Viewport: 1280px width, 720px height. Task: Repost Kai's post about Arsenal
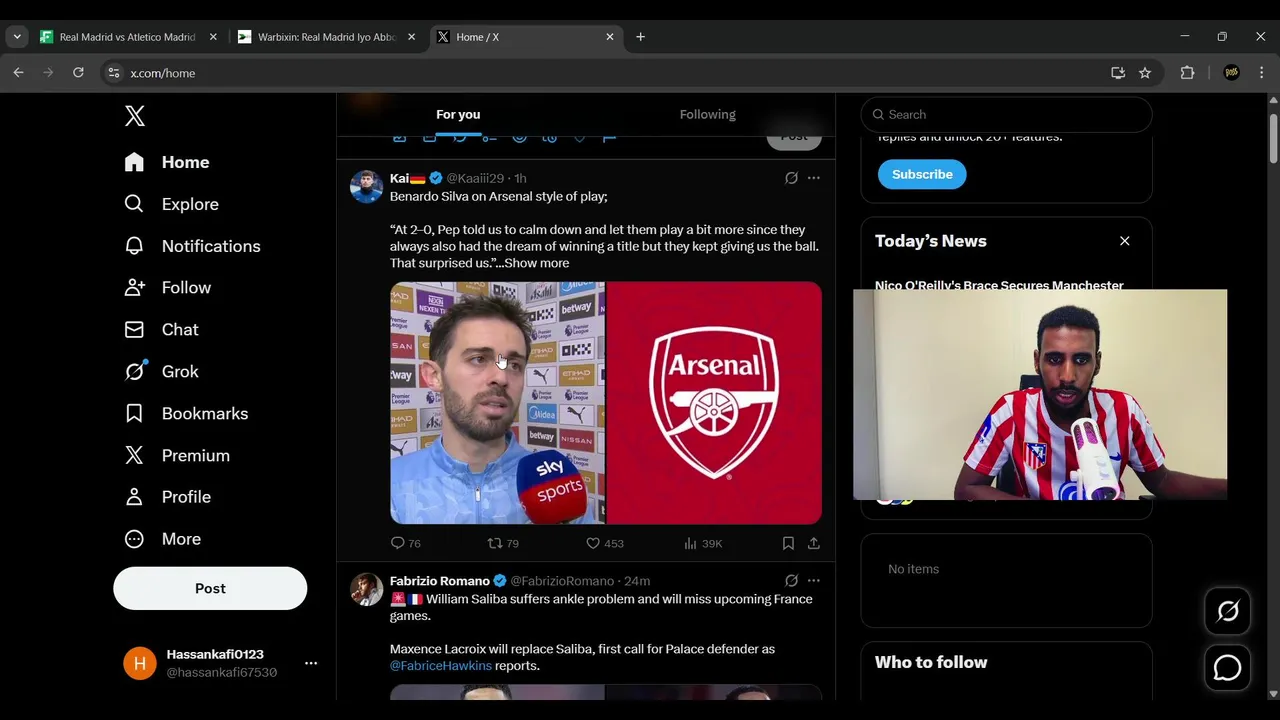tap(495, 543)
